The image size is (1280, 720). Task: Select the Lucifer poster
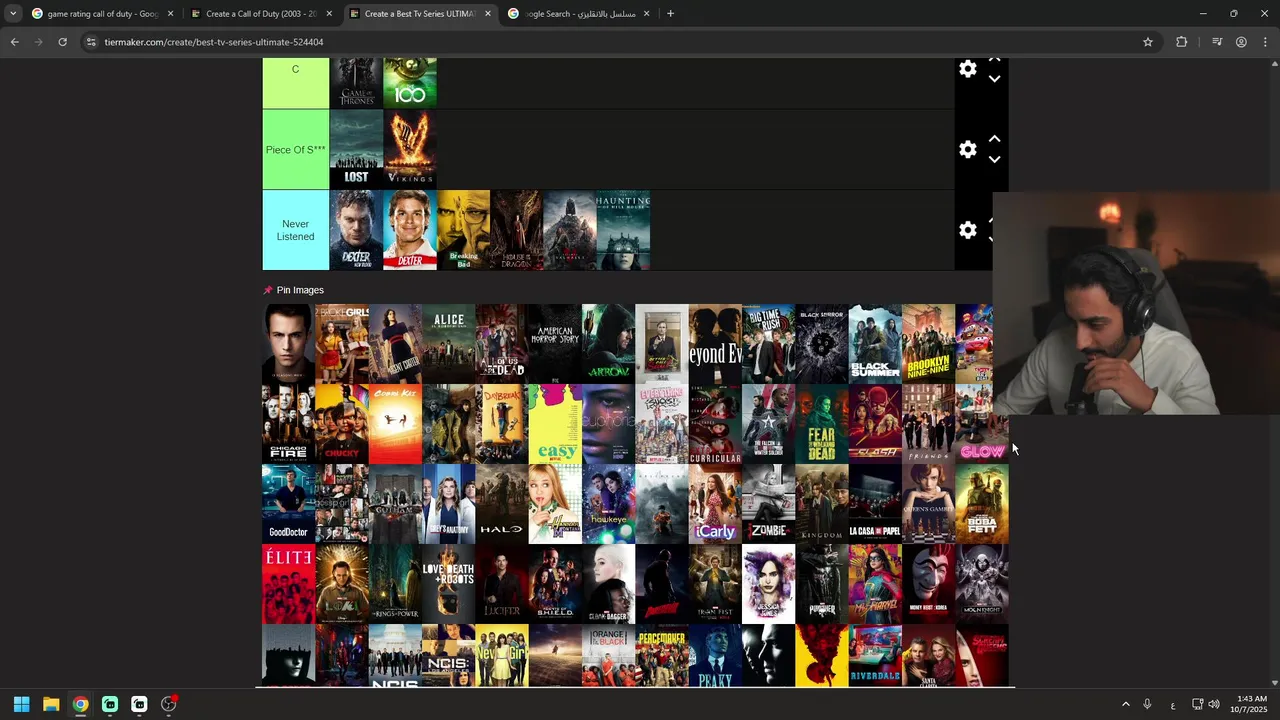coord(502,584)
